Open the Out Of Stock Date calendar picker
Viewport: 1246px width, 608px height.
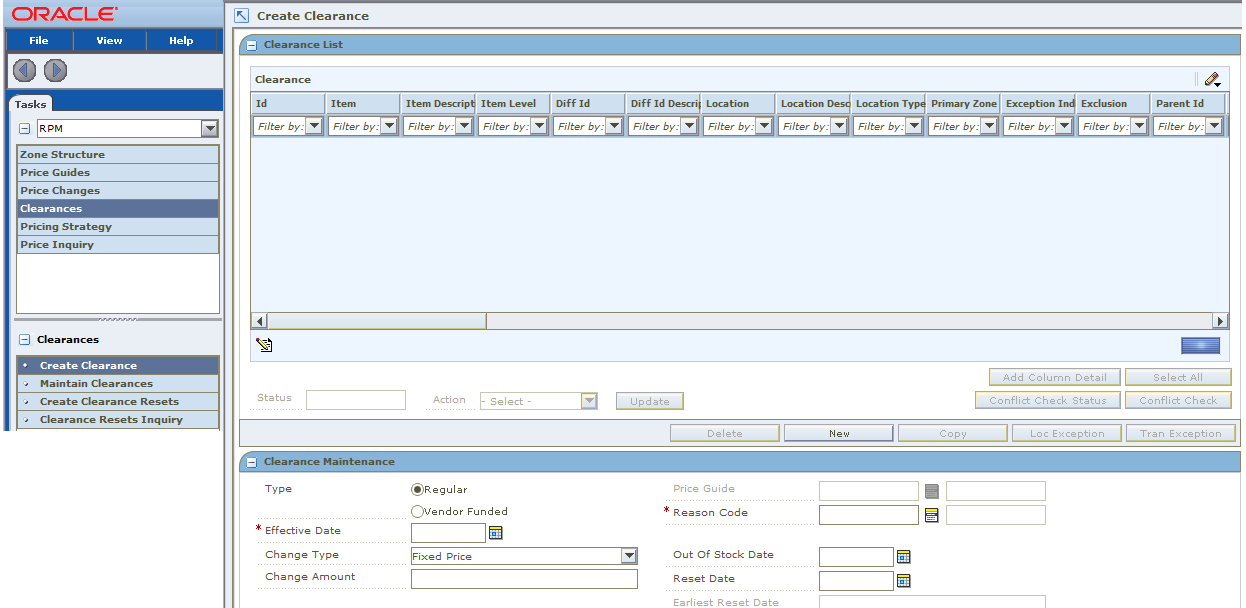coord(903,556)
